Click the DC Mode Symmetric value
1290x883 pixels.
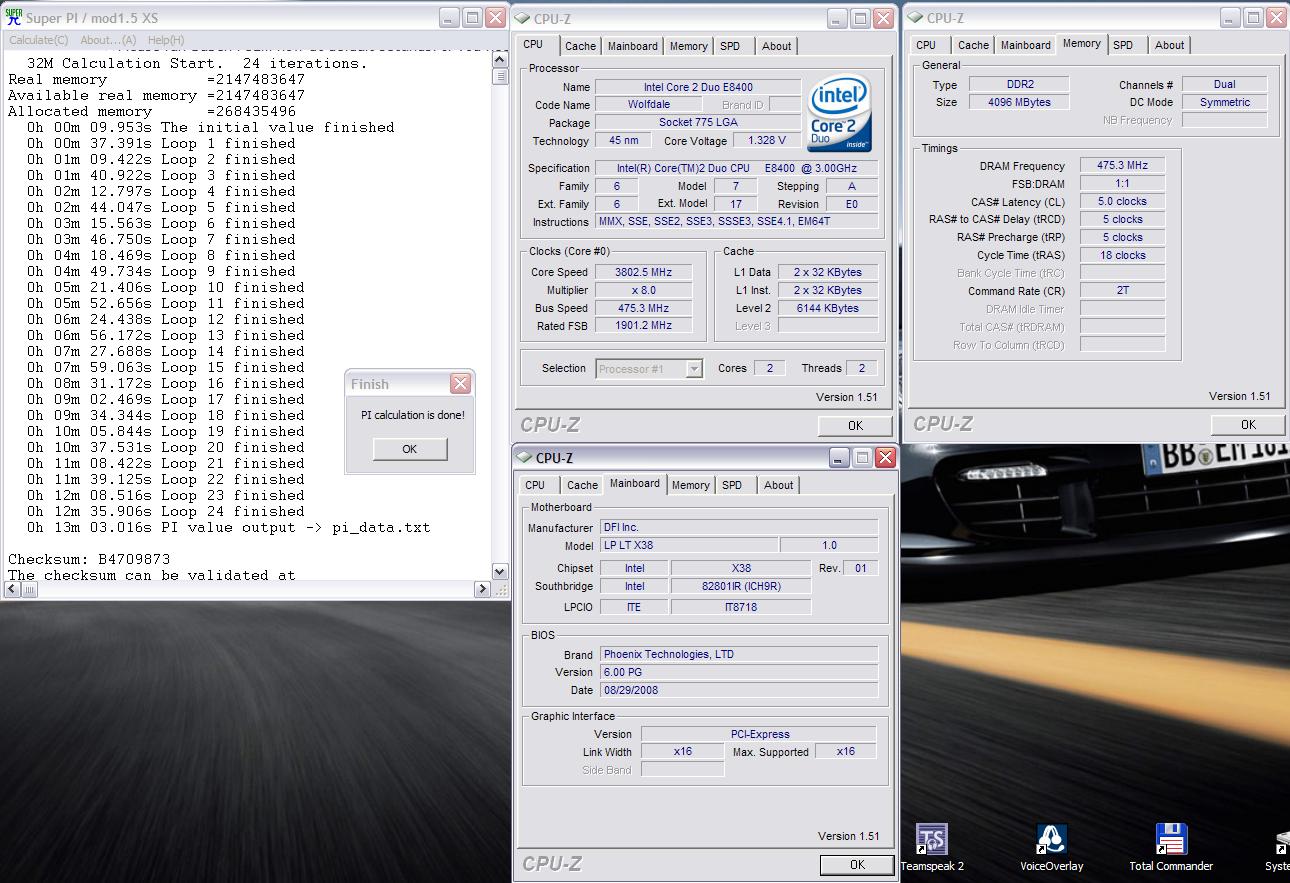[1224, 102]
